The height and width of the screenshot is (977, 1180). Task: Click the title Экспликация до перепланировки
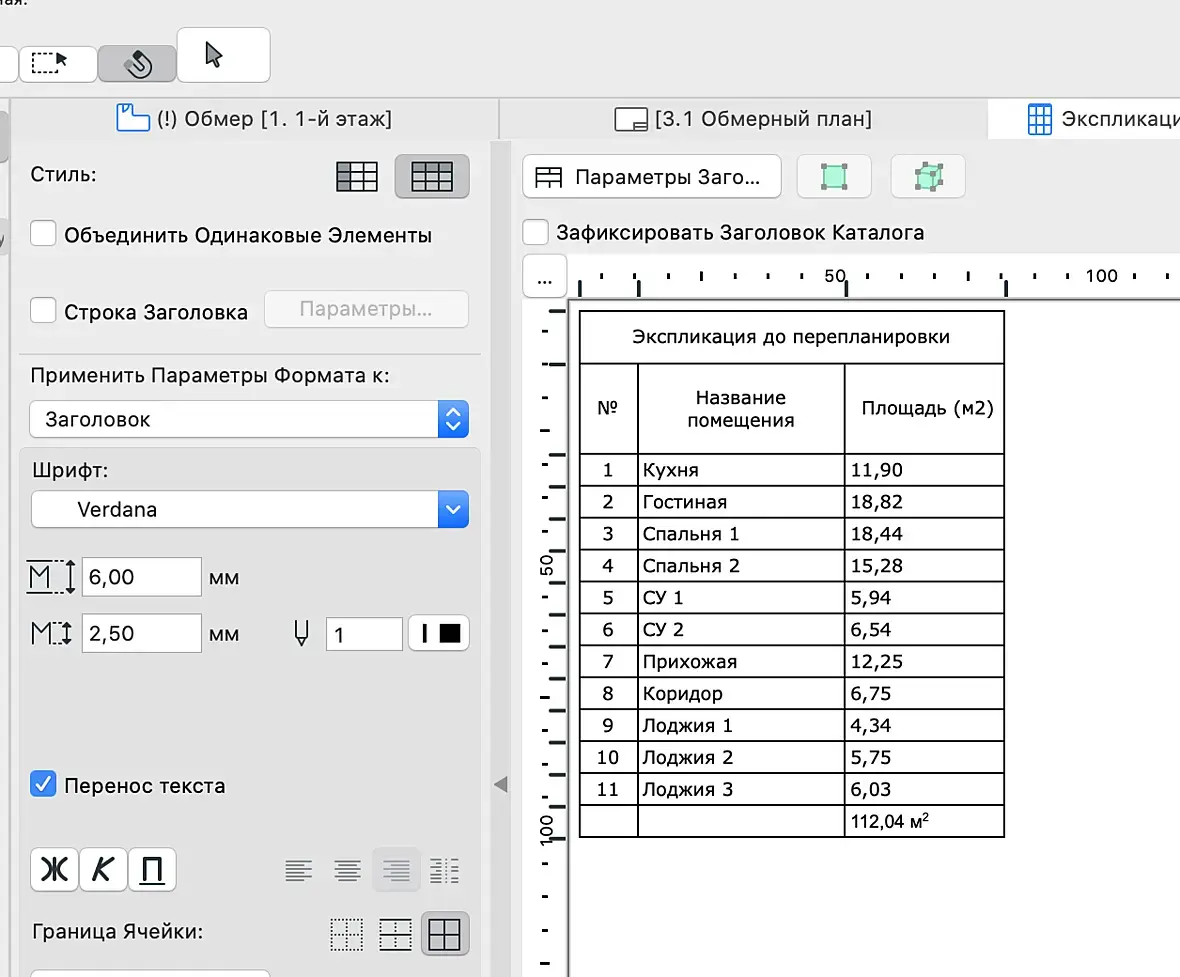pyautogui.click(x=791, y=336)
